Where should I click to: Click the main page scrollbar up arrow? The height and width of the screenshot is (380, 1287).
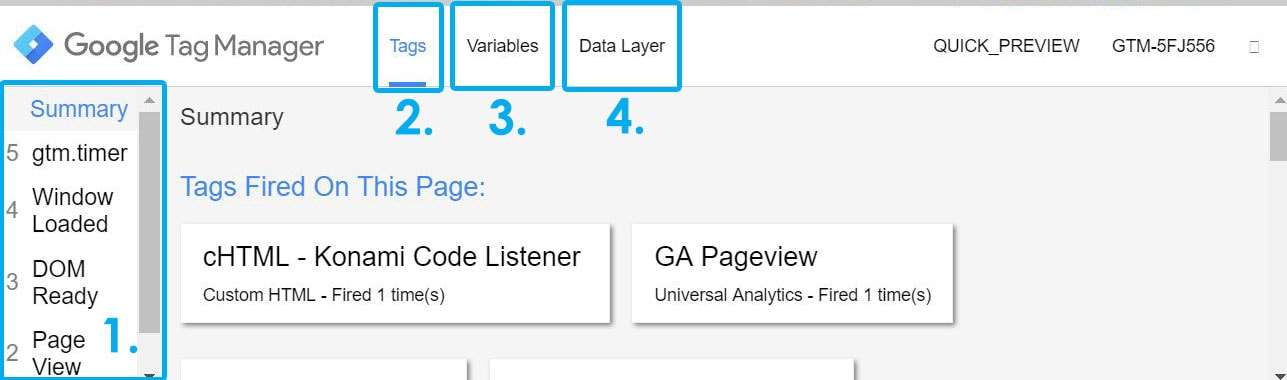pyautogui.click(x=1278, y=99)
